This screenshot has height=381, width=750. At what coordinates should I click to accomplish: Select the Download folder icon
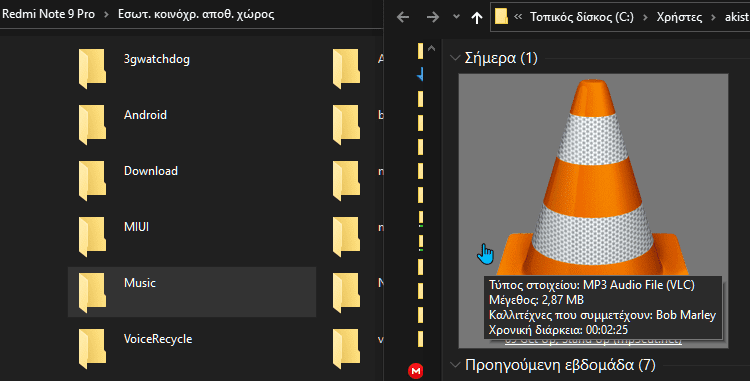(x=92, y=180)
